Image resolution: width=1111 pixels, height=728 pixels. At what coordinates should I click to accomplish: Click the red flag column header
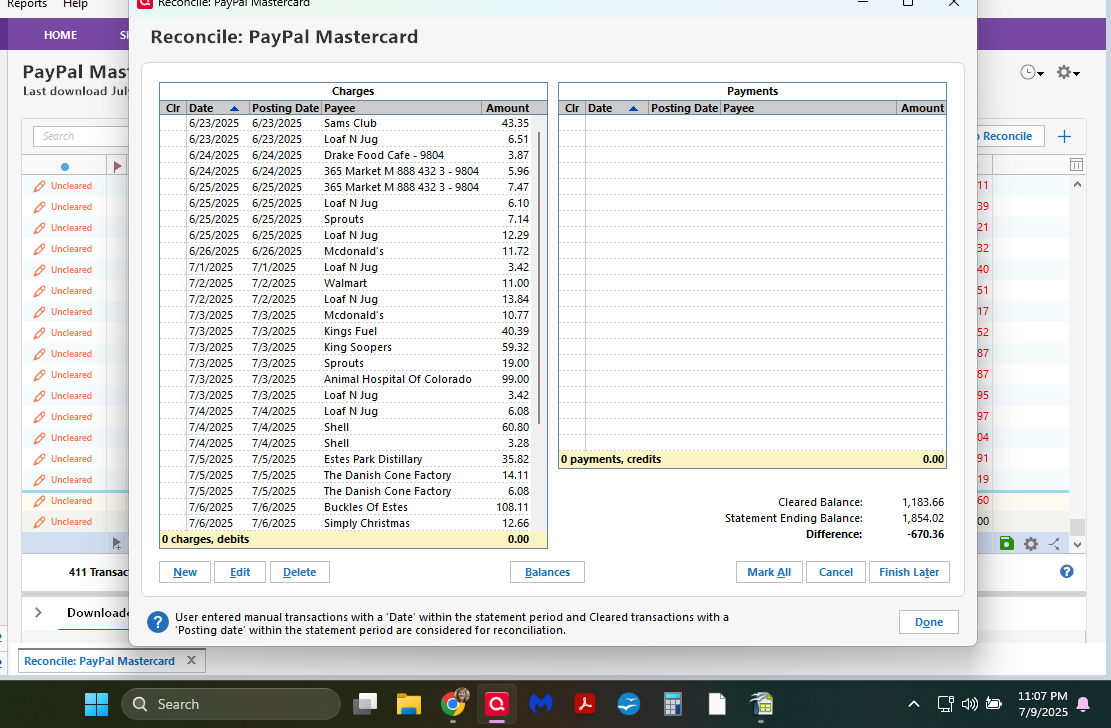tap(117, 166)
